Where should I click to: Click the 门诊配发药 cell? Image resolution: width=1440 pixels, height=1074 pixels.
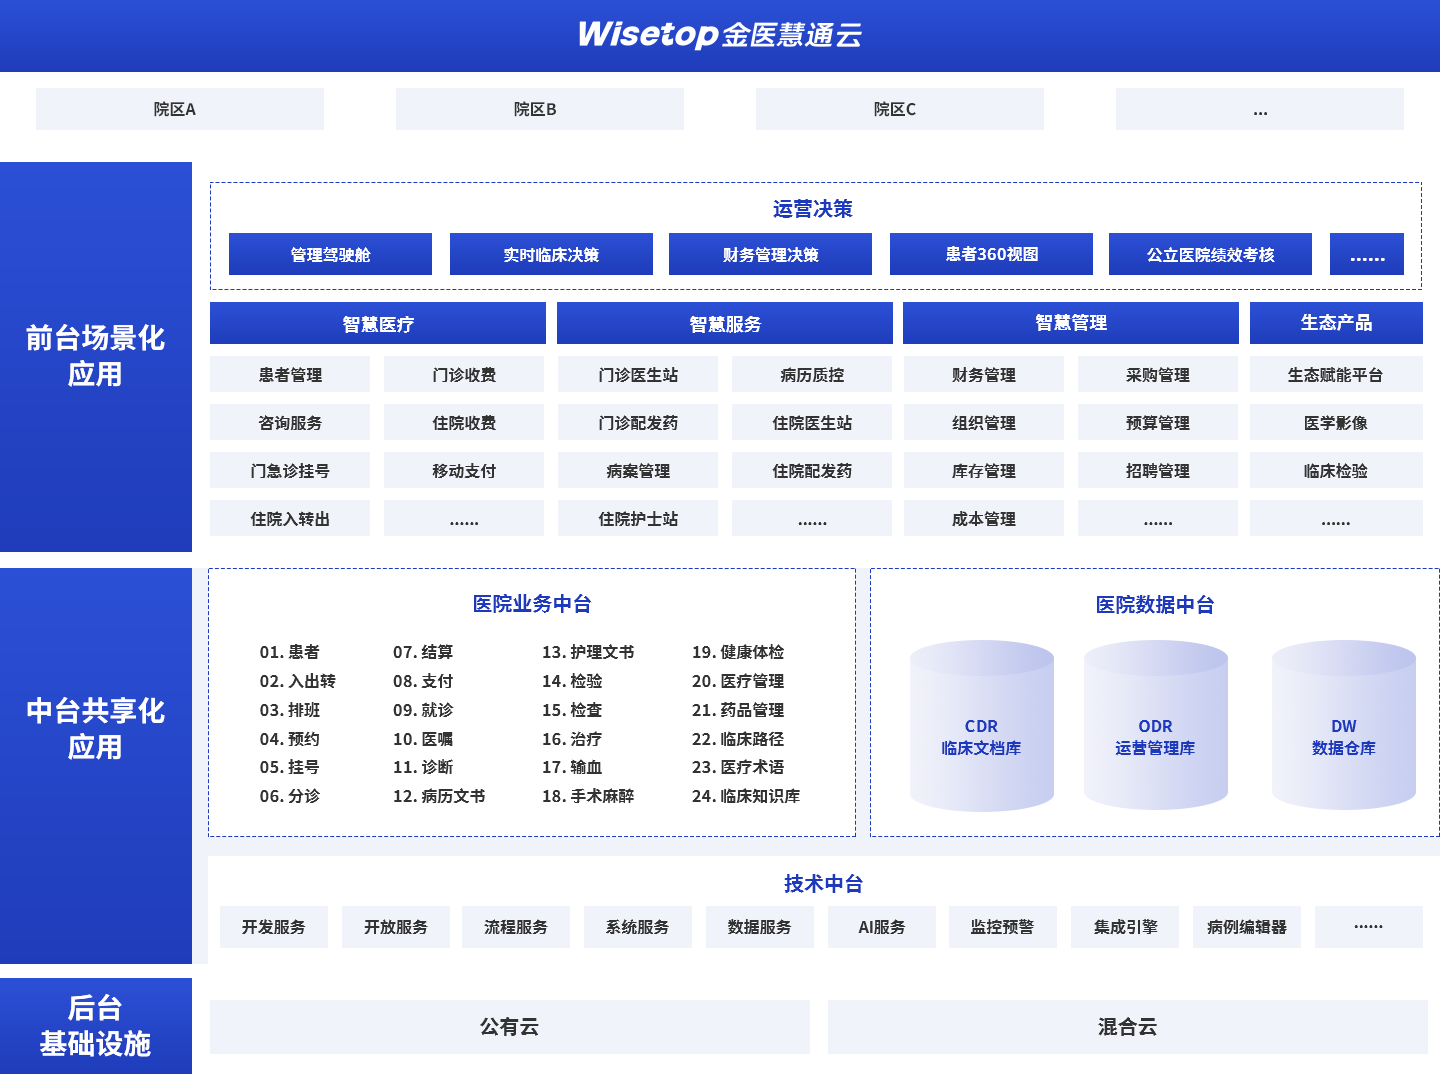(x=638, y=422)
